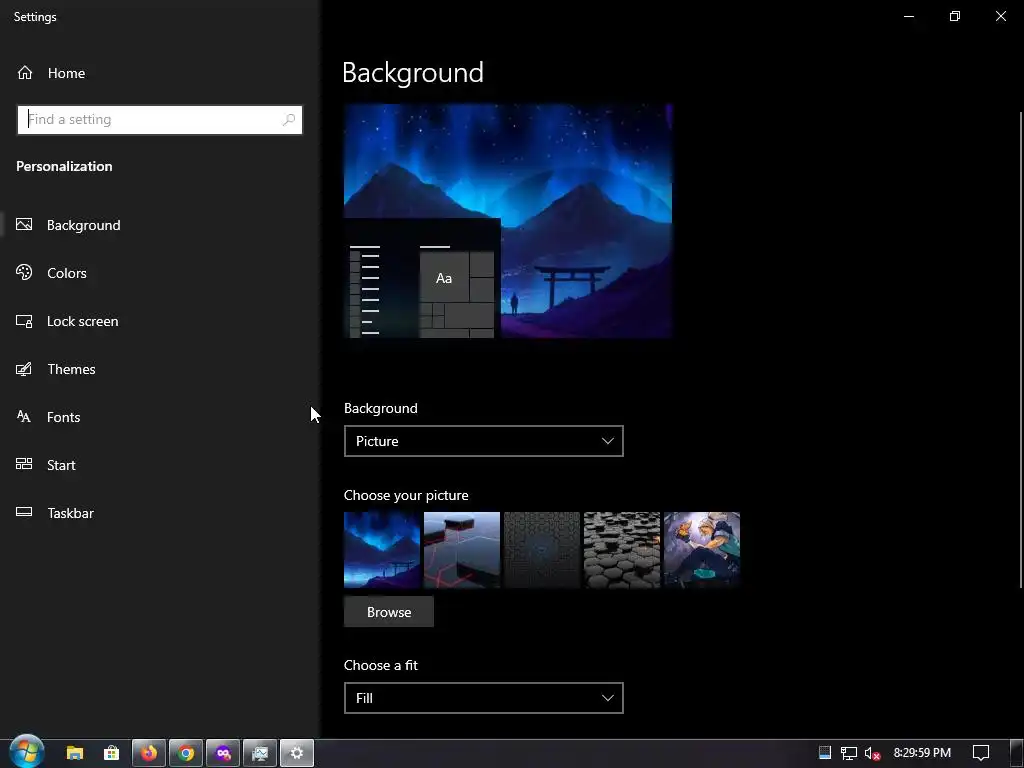Open the Windows Start orb
This screenshot has width=1024, height=768.
click(27, 752)
